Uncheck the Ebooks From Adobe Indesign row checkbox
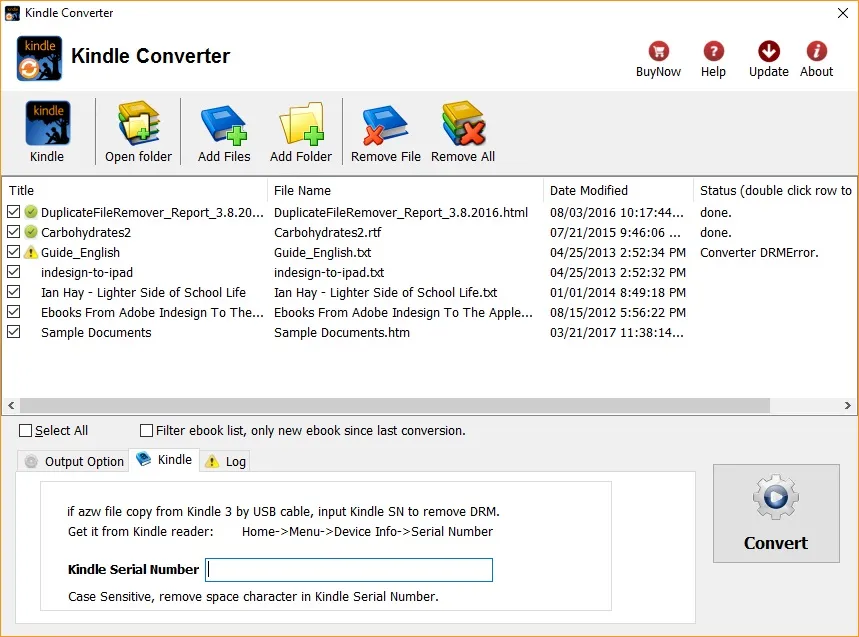859x637 pixels. [x=14, y=312]
